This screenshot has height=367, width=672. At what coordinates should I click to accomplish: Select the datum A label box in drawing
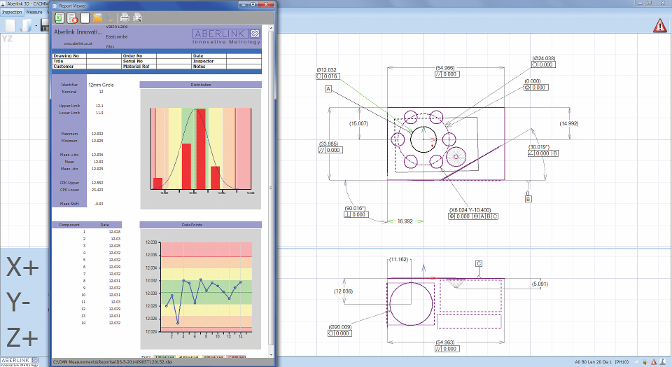[329, 89]
